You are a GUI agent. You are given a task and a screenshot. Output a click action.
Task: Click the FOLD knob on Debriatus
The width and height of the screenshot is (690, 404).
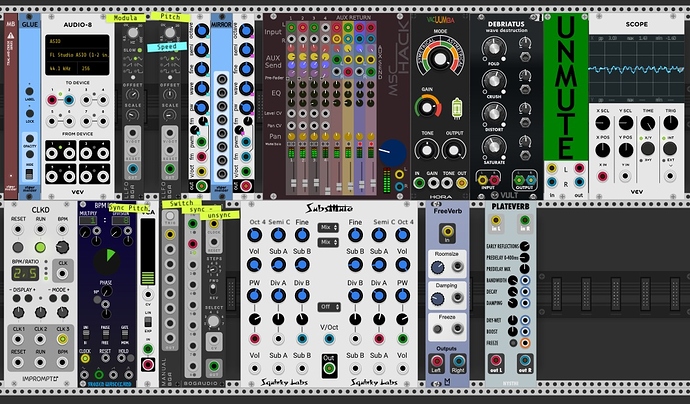pyautogui.click(x=494, y=48)
